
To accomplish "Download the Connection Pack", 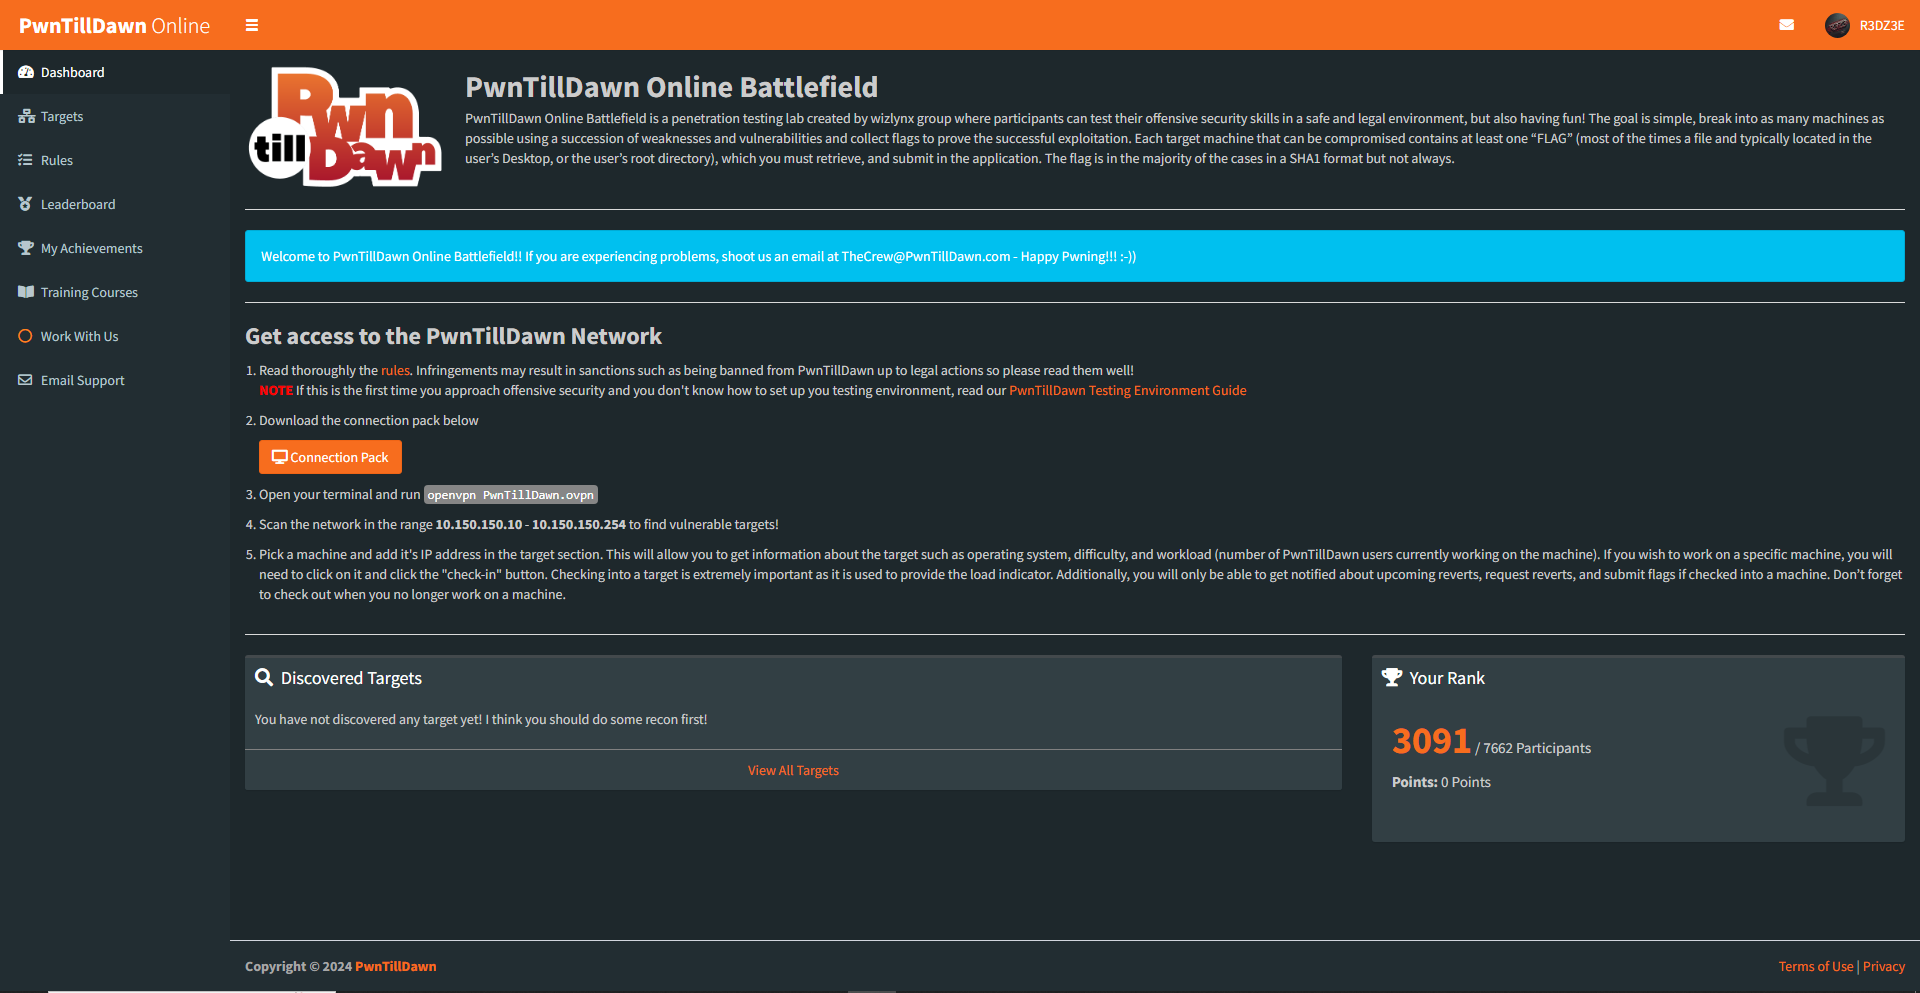I will 330,457.
